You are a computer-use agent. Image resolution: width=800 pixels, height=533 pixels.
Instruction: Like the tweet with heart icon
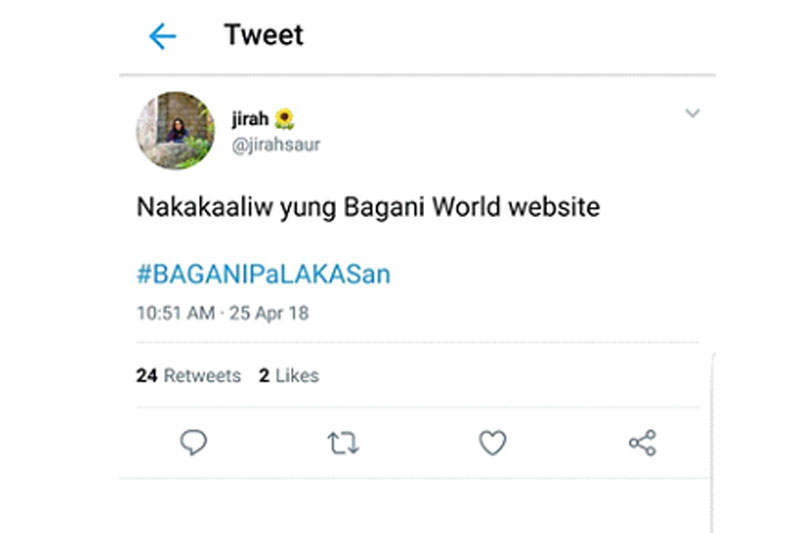(492, 442)
